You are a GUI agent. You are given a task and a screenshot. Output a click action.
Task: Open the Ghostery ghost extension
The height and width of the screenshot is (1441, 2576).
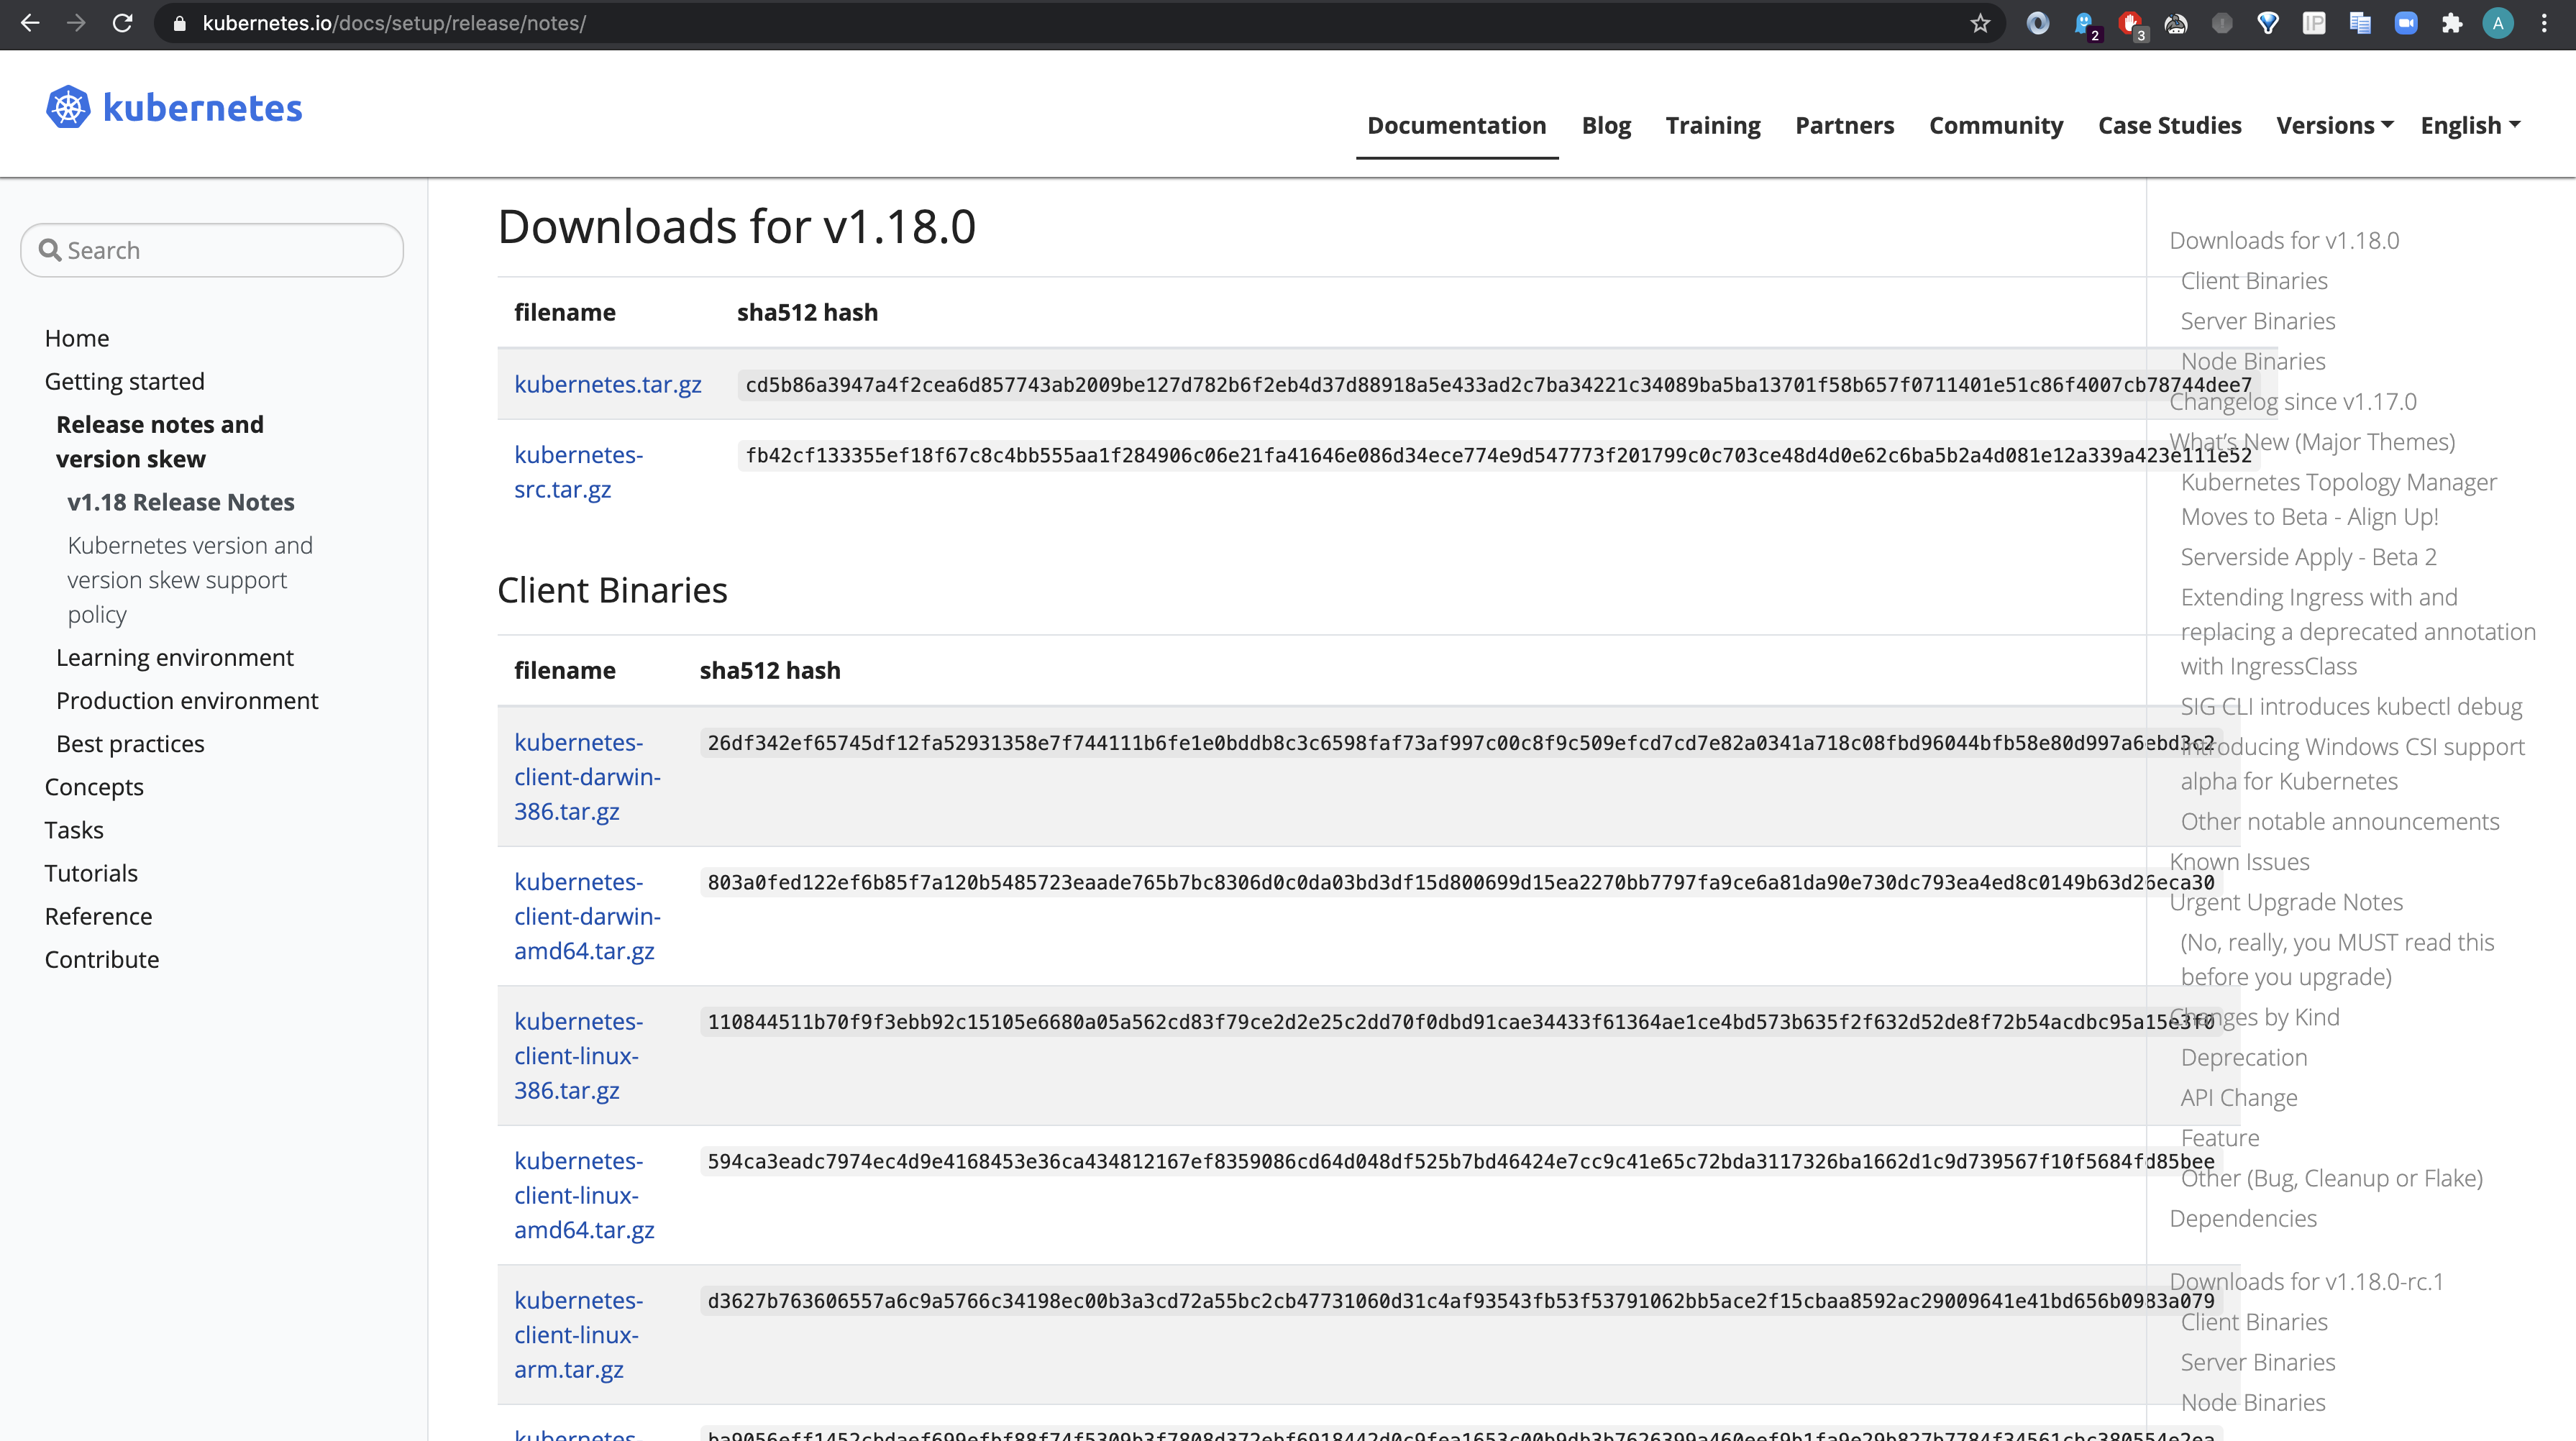[2086, 24]
